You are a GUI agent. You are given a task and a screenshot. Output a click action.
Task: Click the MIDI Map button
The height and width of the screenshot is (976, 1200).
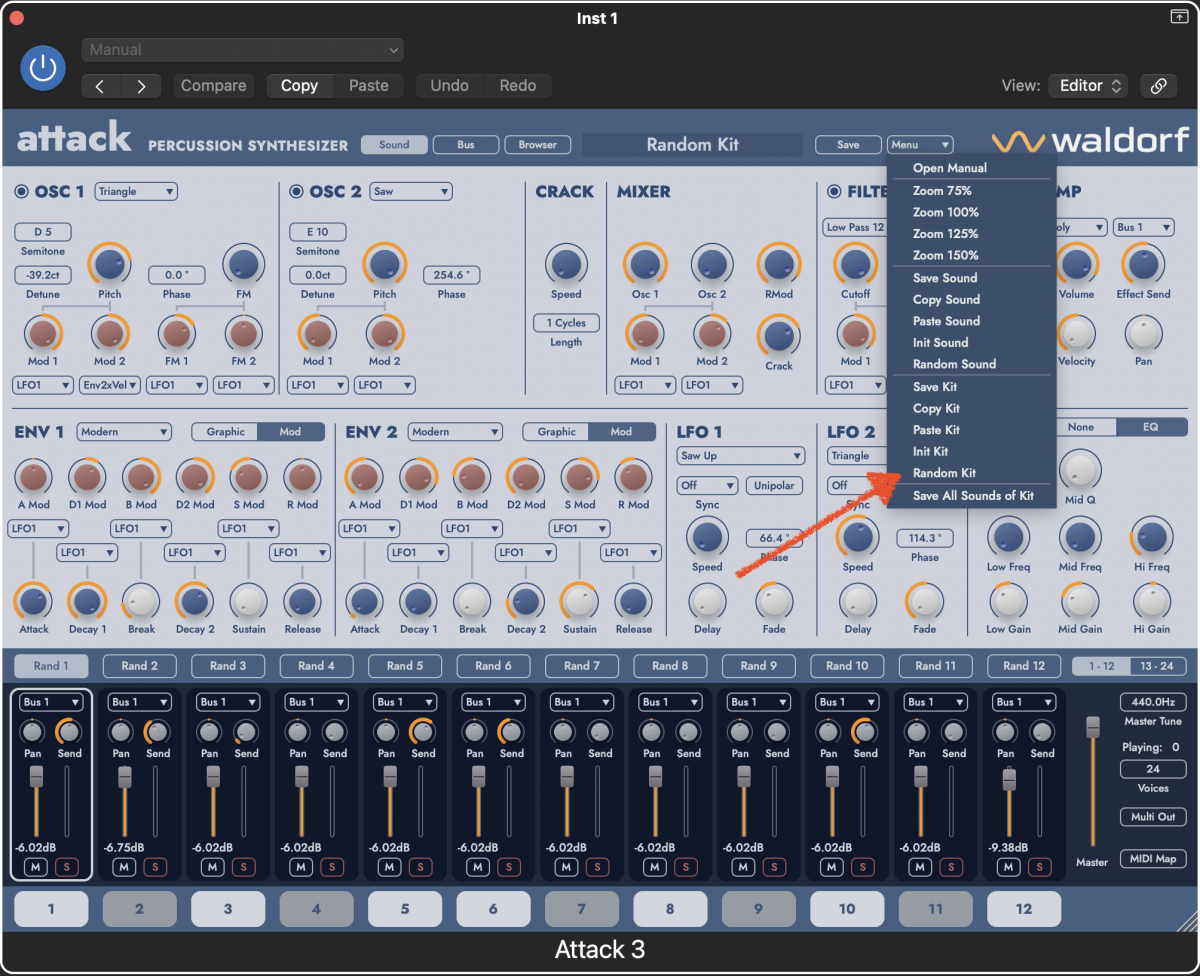[x=1153, y=858]
